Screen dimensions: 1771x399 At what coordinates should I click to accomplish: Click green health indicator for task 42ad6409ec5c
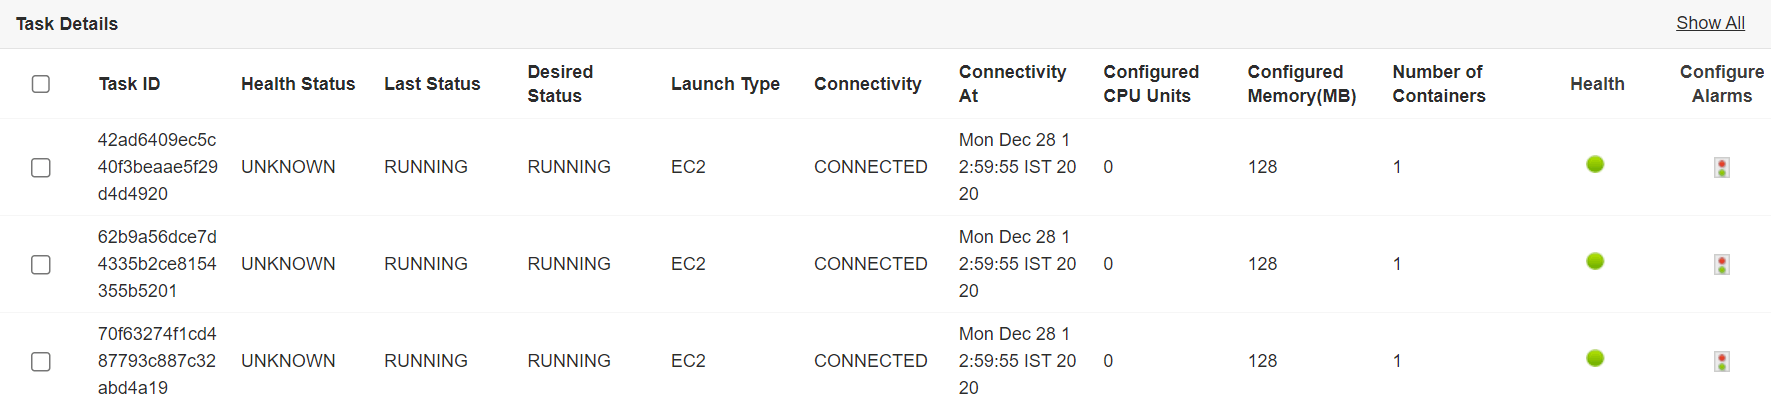[x=1595, y=164]
